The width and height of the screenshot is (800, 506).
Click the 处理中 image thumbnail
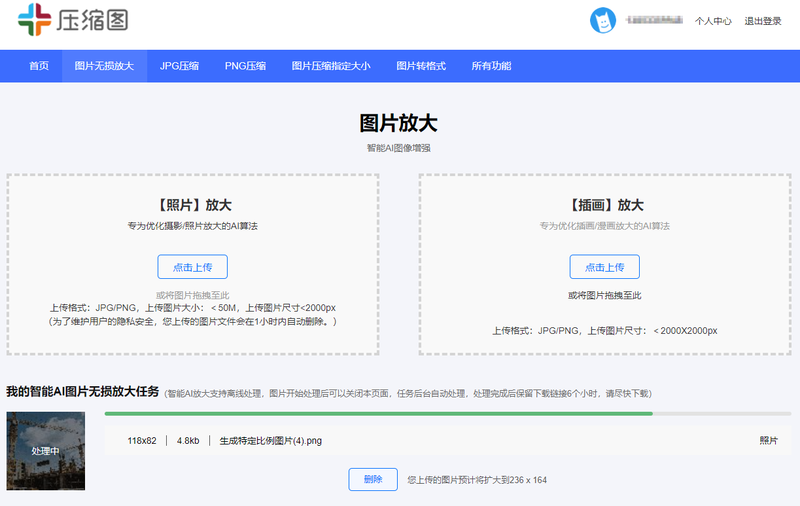point(45,451)
